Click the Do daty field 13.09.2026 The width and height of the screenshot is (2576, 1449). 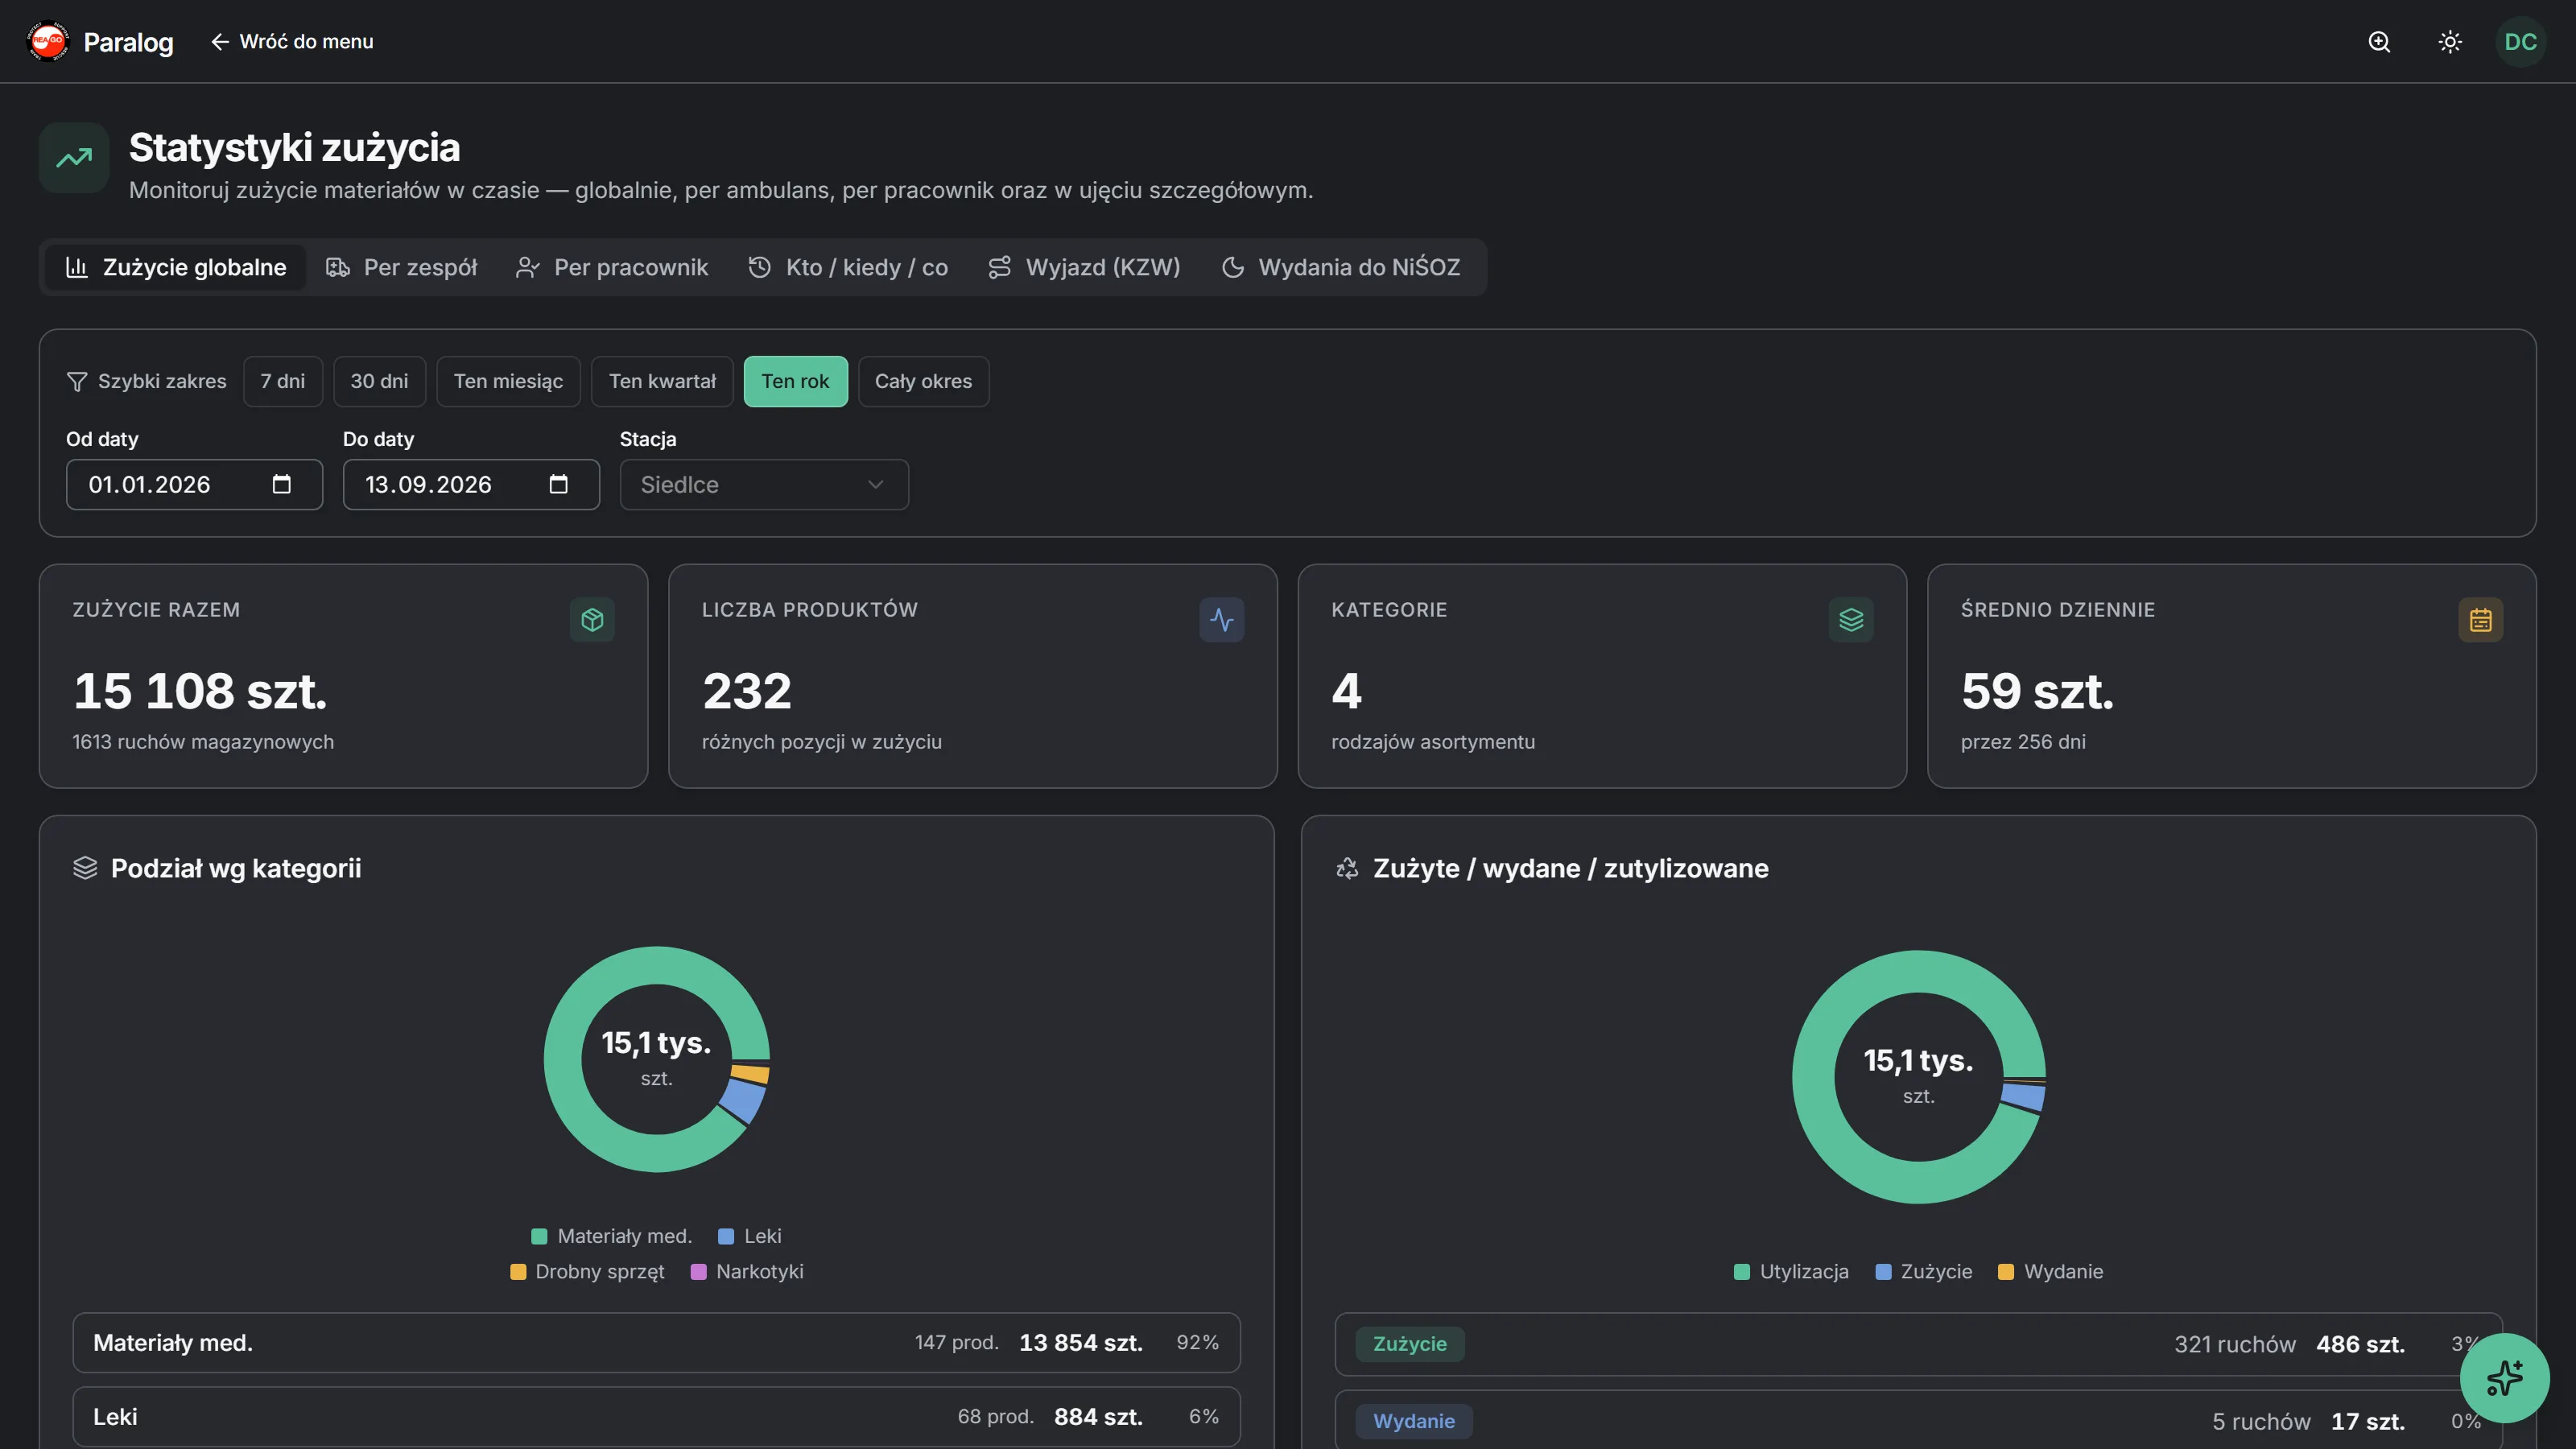click(x=471, y=484)
